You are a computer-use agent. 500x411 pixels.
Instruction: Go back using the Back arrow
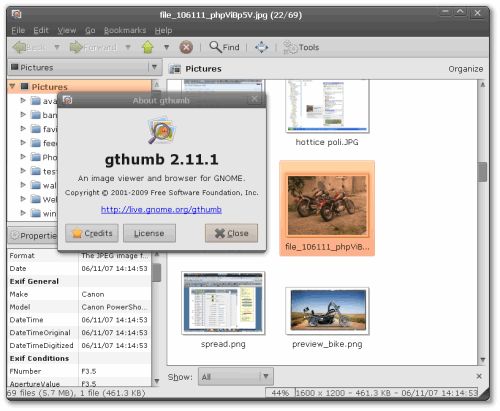(x=28, y=47)
